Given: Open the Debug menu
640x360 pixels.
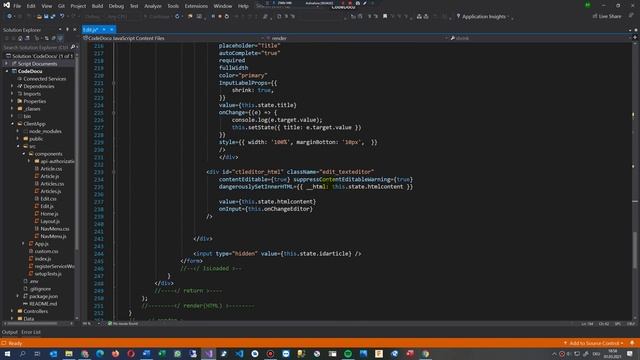Looking at the screenshot, I should [x=116, y=6].
